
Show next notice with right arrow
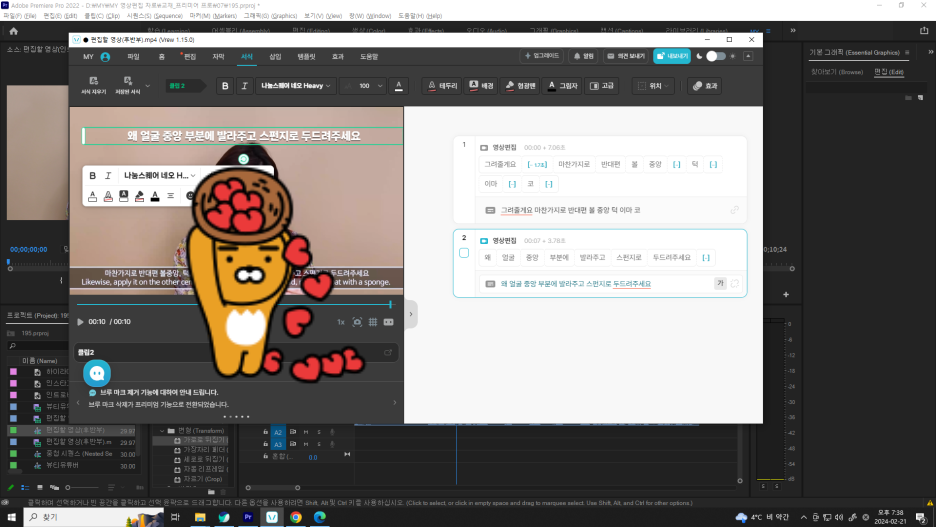395,403
